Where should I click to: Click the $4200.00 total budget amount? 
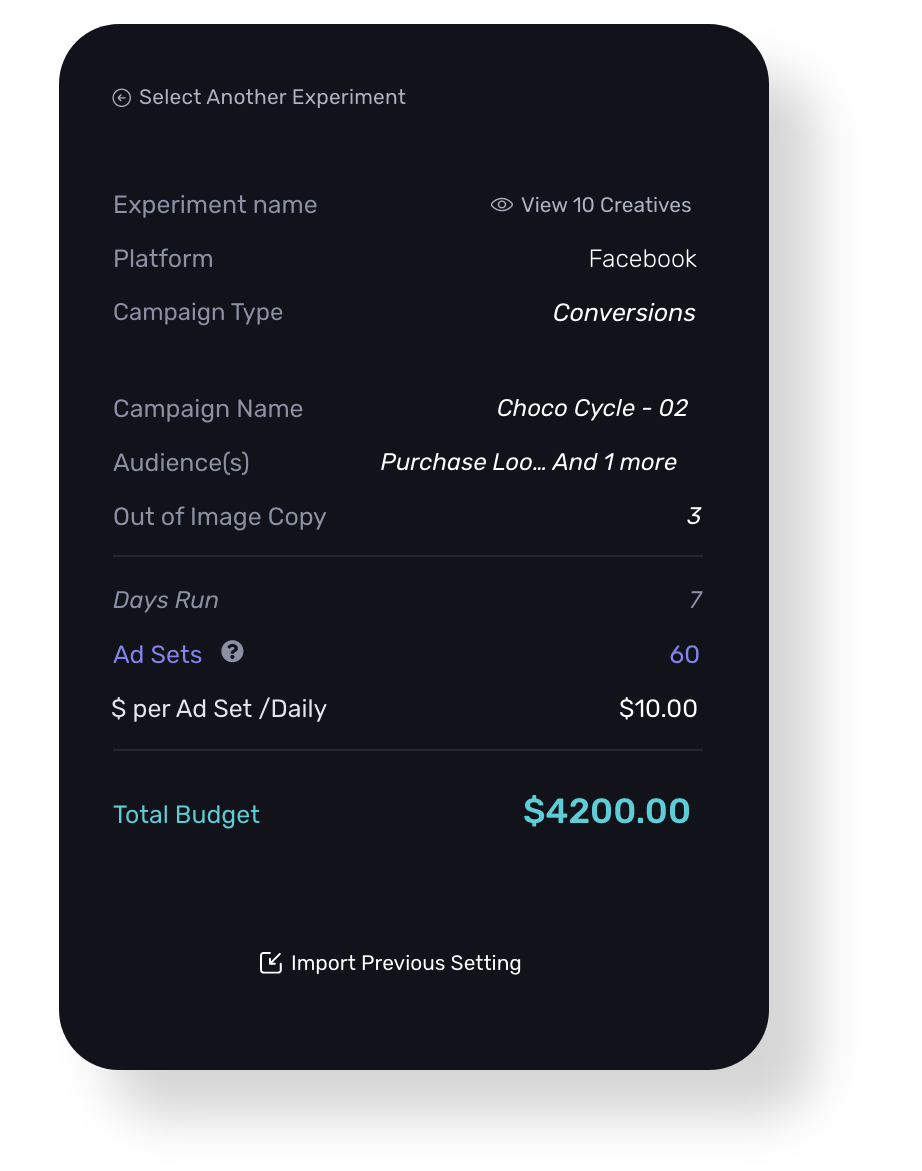tap(606, 811)
